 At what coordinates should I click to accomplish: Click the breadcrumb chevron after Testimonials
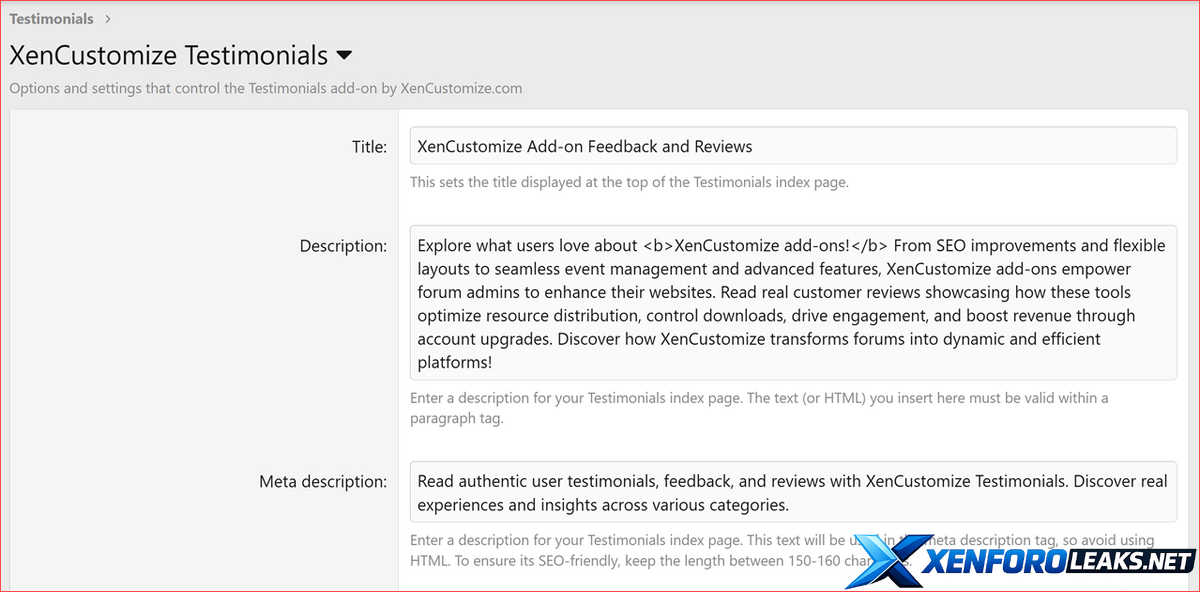108,19
